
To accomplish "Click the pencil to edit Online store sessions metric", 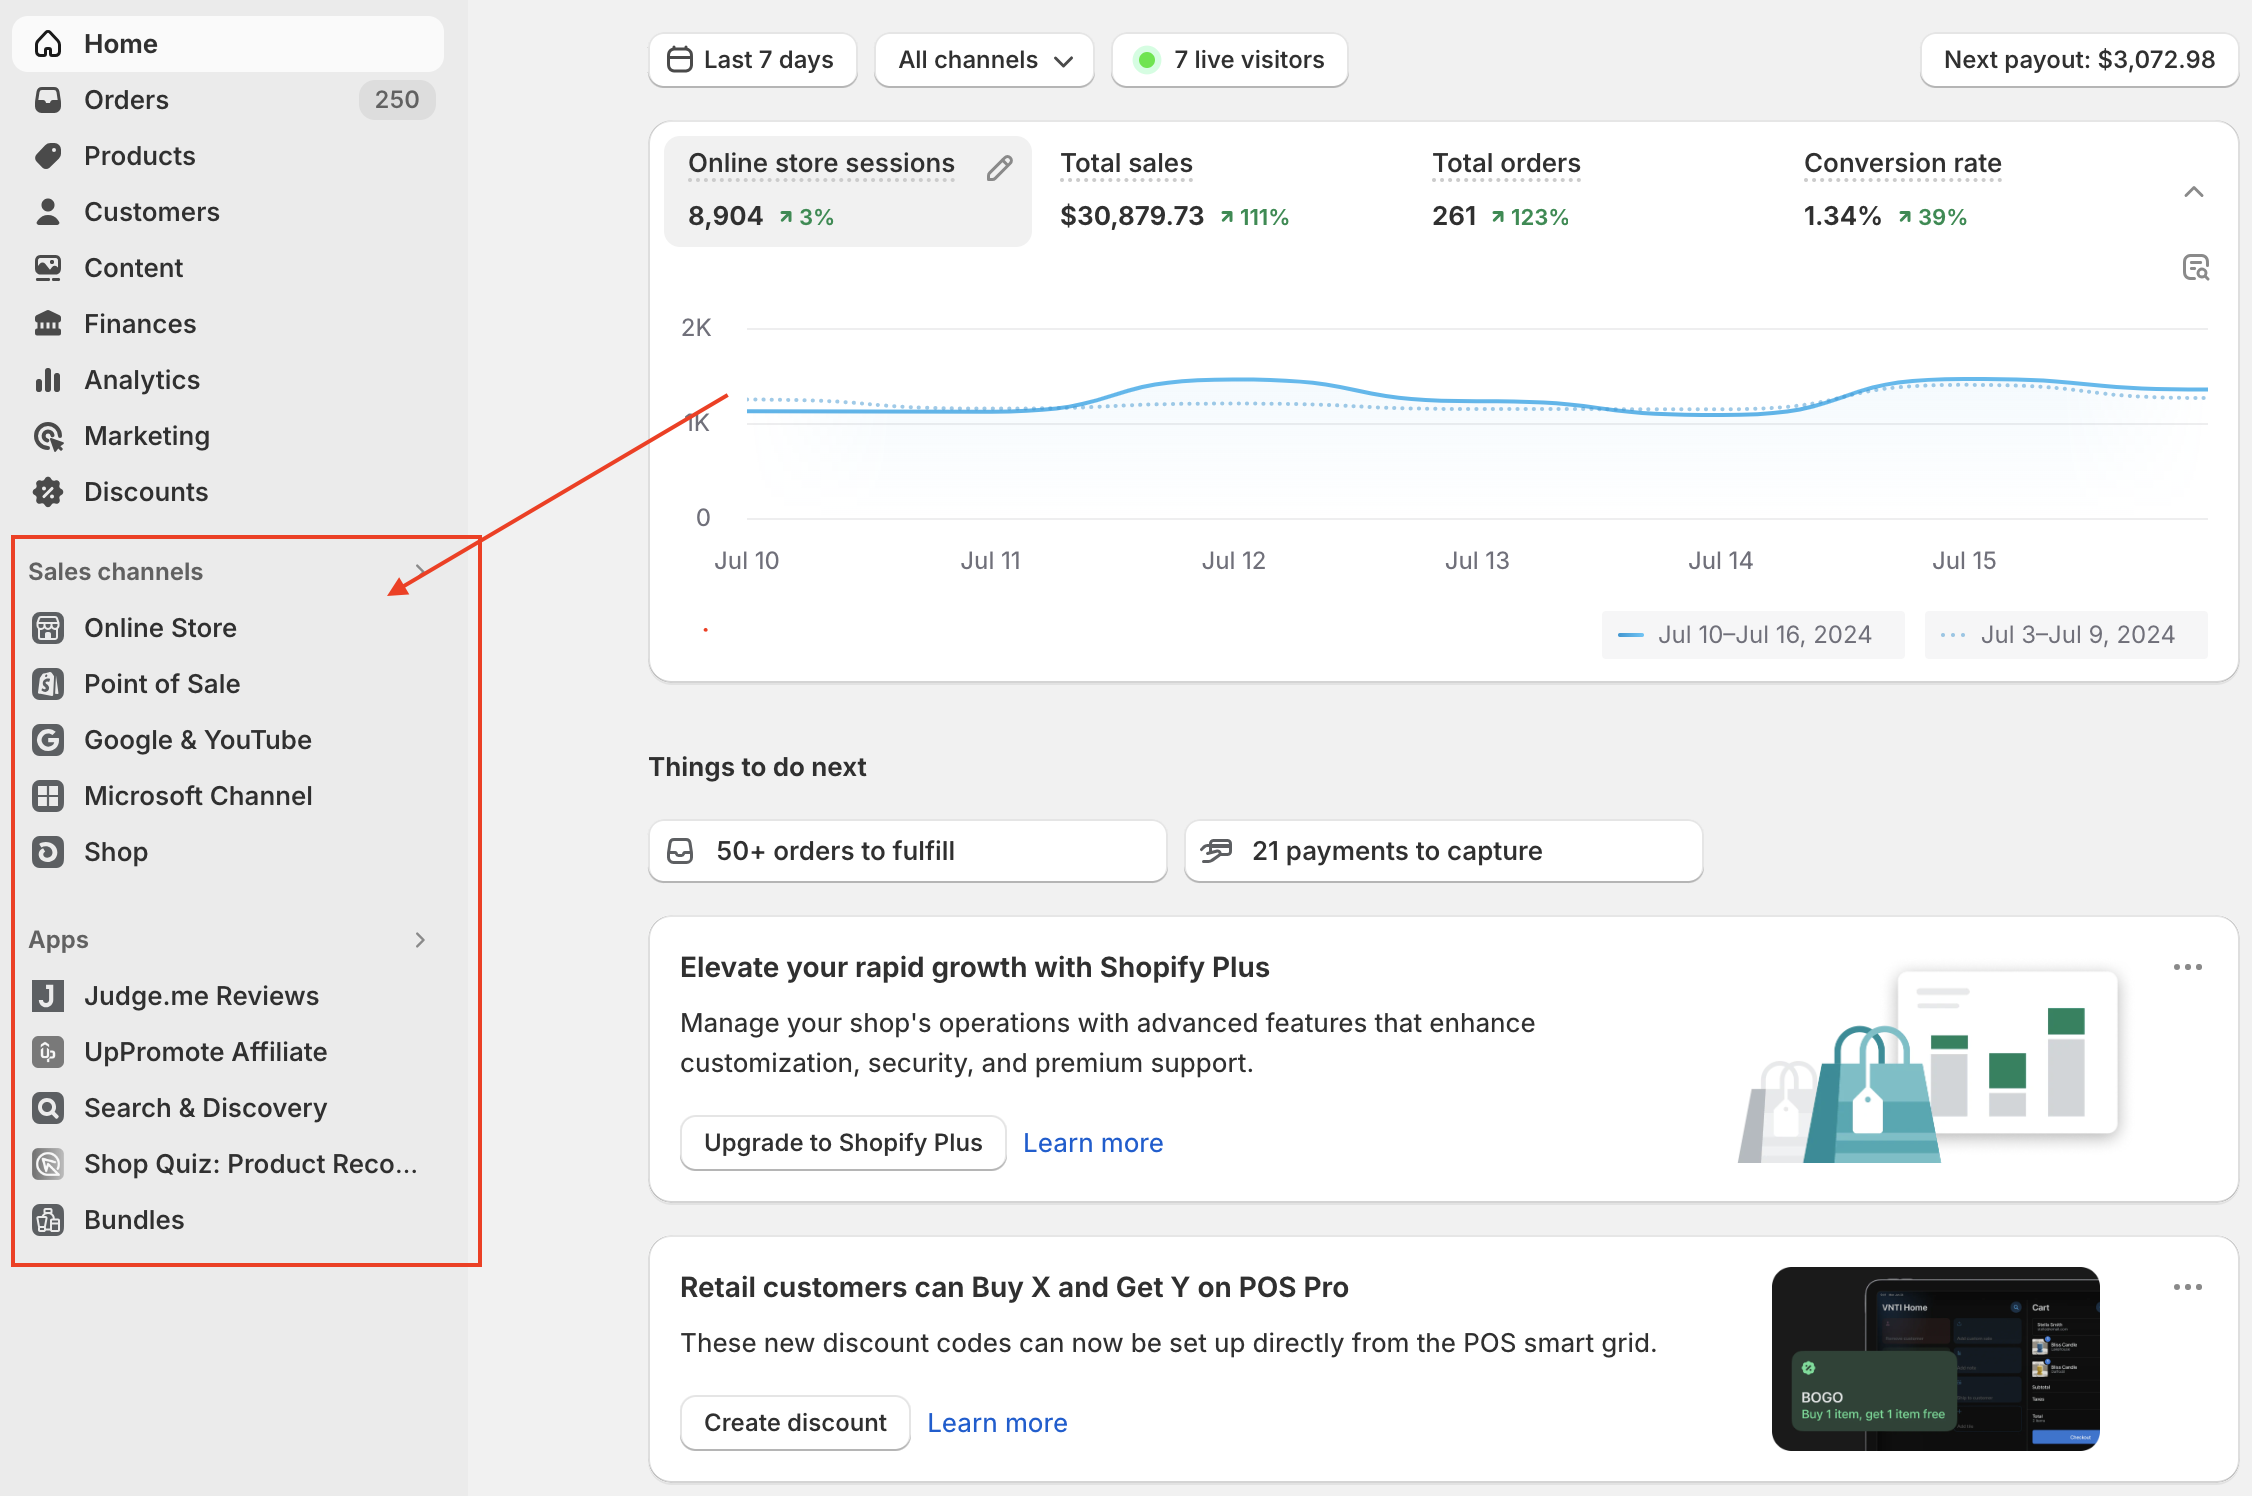I will pyautogui.click(x=999, y=167).
